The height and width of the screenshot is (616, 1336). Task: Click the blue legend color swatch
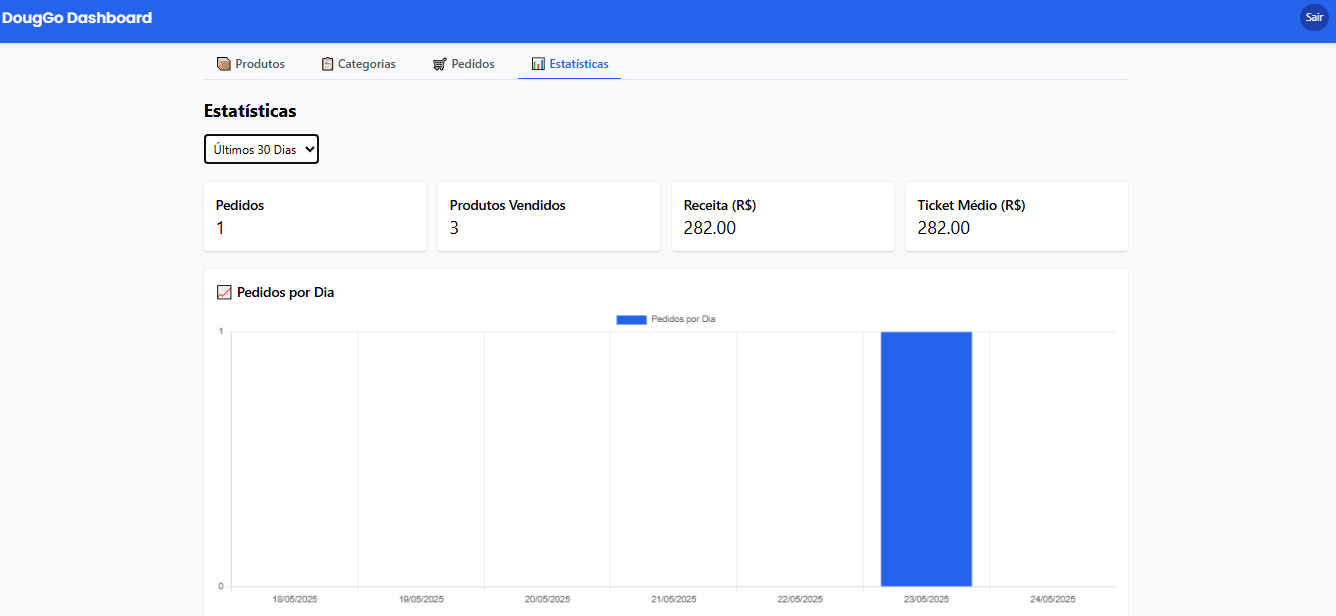tap(631, 319)
